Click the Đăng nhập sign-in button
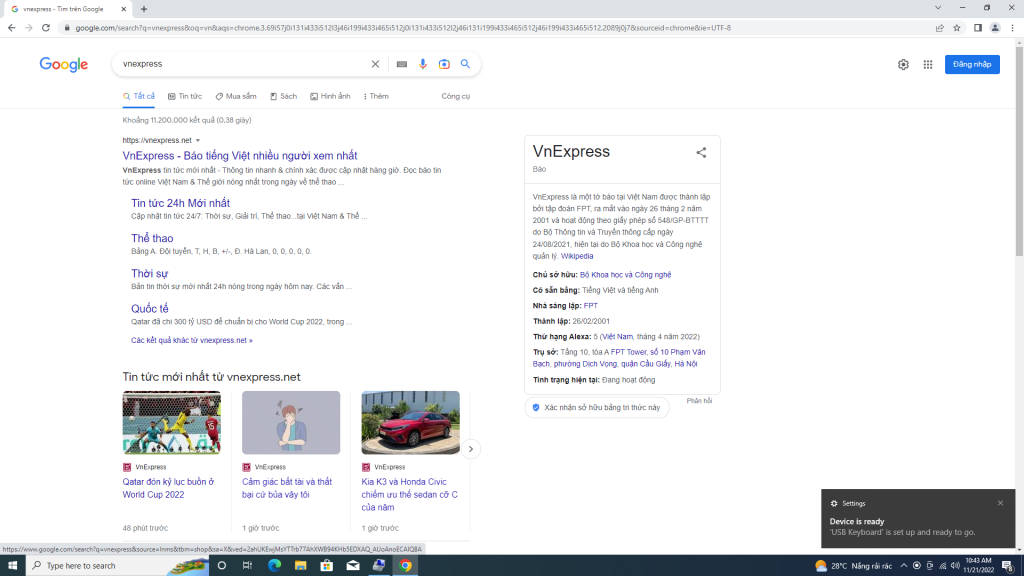This screenshot has width=1024, height=576. [972, 65]
